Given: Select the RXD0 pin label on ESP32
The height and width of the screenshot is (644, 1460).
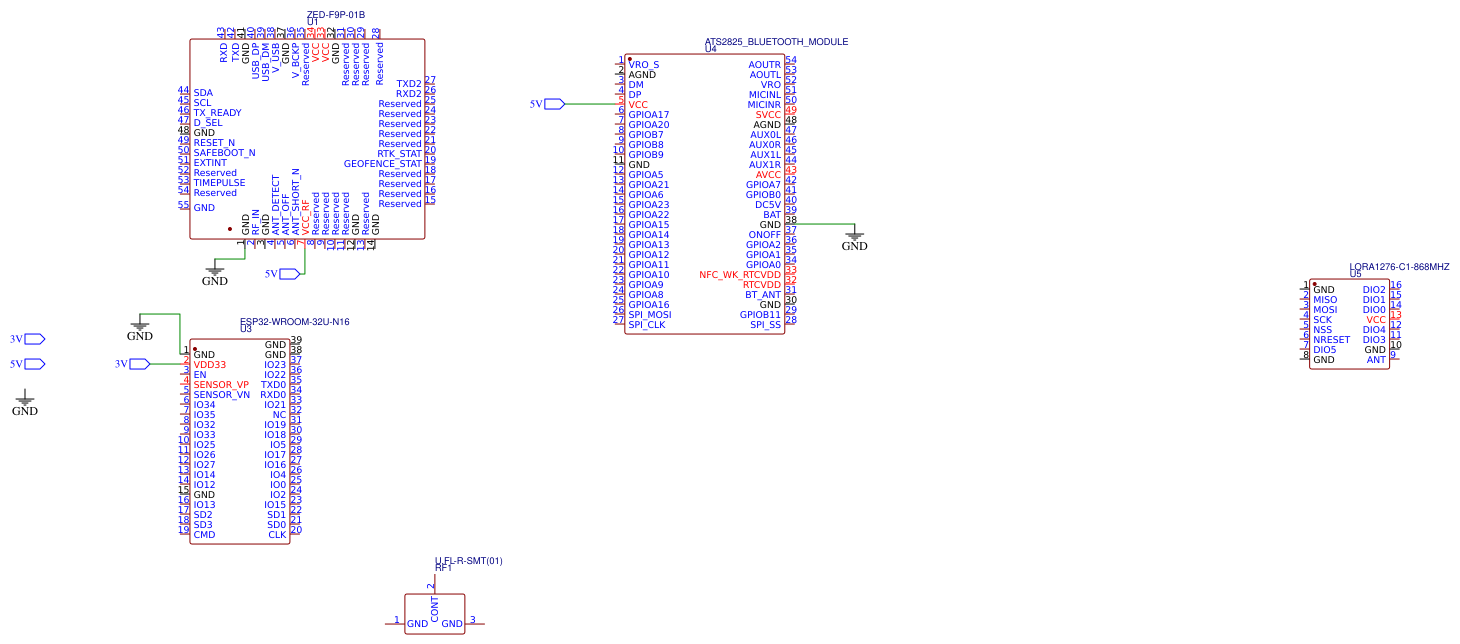Looking at the screenshot, I should tap(274, 395).
